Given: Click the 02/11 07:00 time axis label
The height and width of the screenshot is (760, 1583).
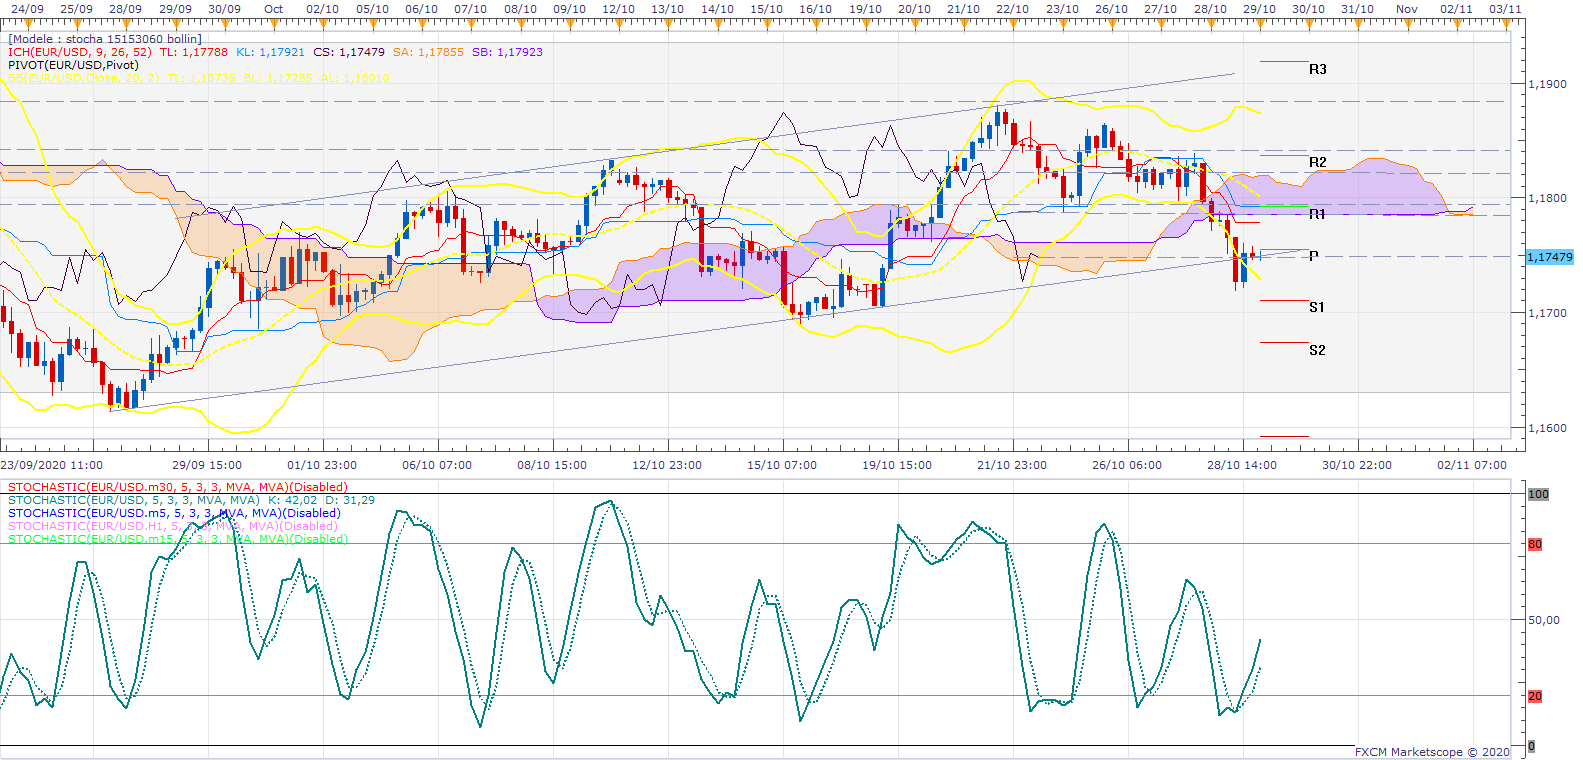Looking at the screenshot, I should coord(1472,465).
